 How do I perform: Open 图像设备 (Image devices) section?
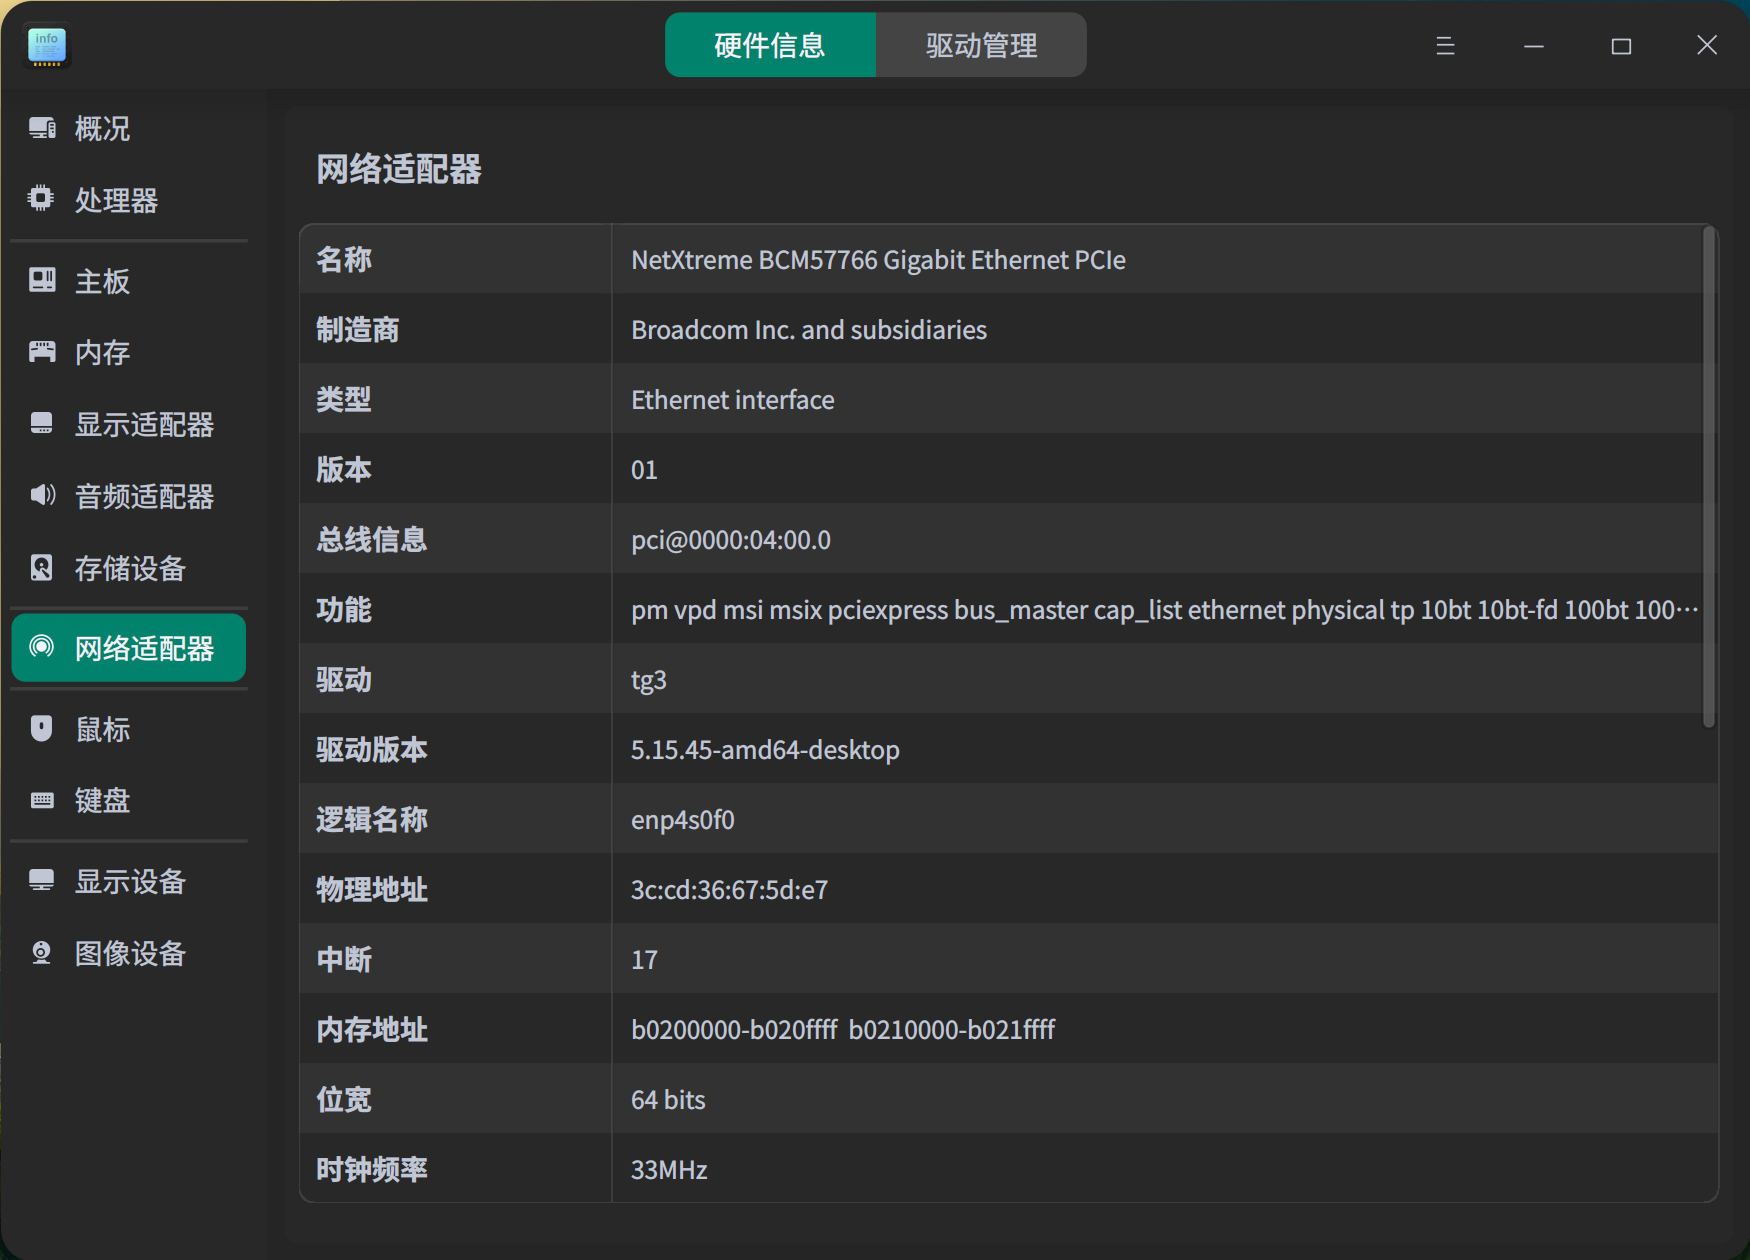129,953
